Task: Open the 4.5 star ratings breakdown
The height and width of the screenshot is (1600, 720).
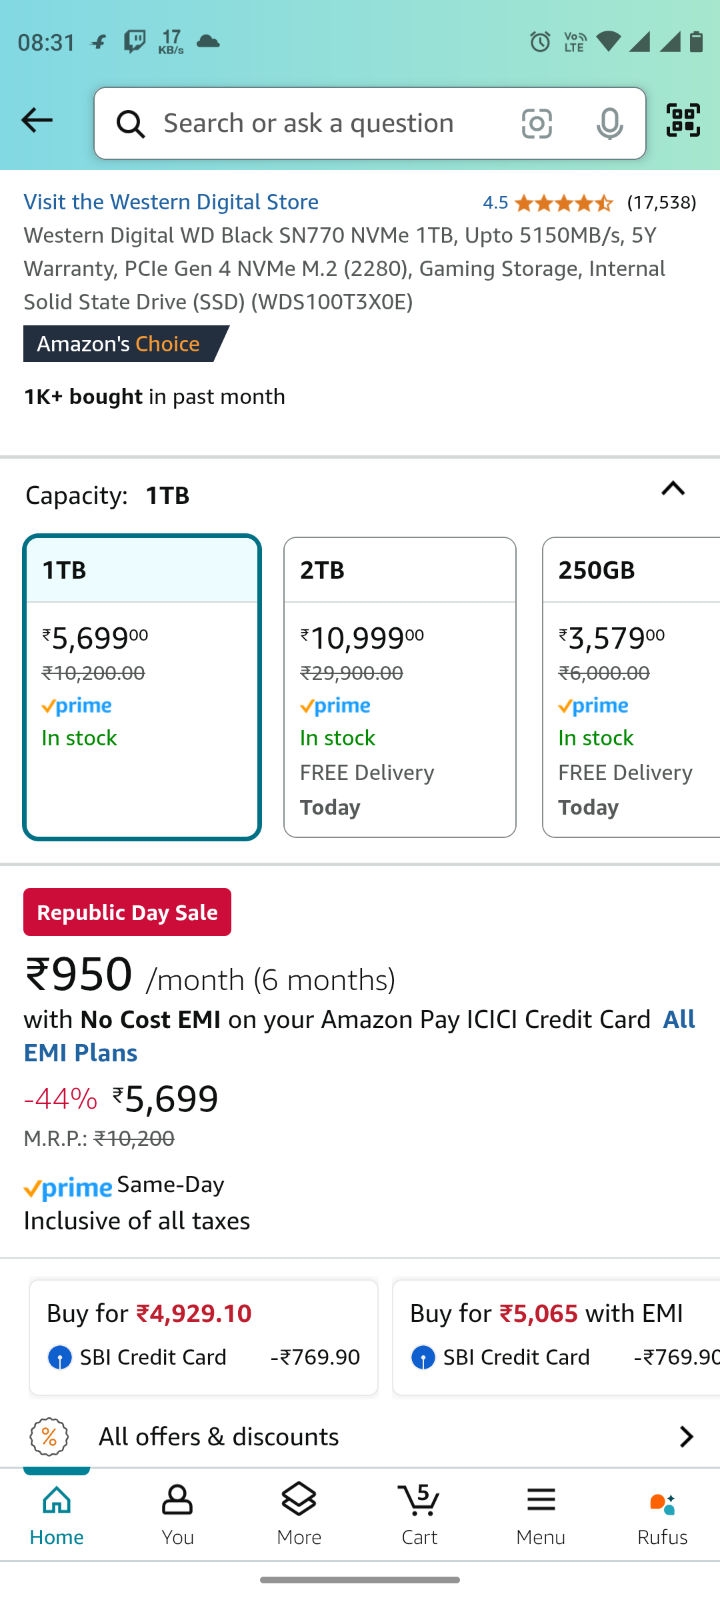Action: pos(548,203)
